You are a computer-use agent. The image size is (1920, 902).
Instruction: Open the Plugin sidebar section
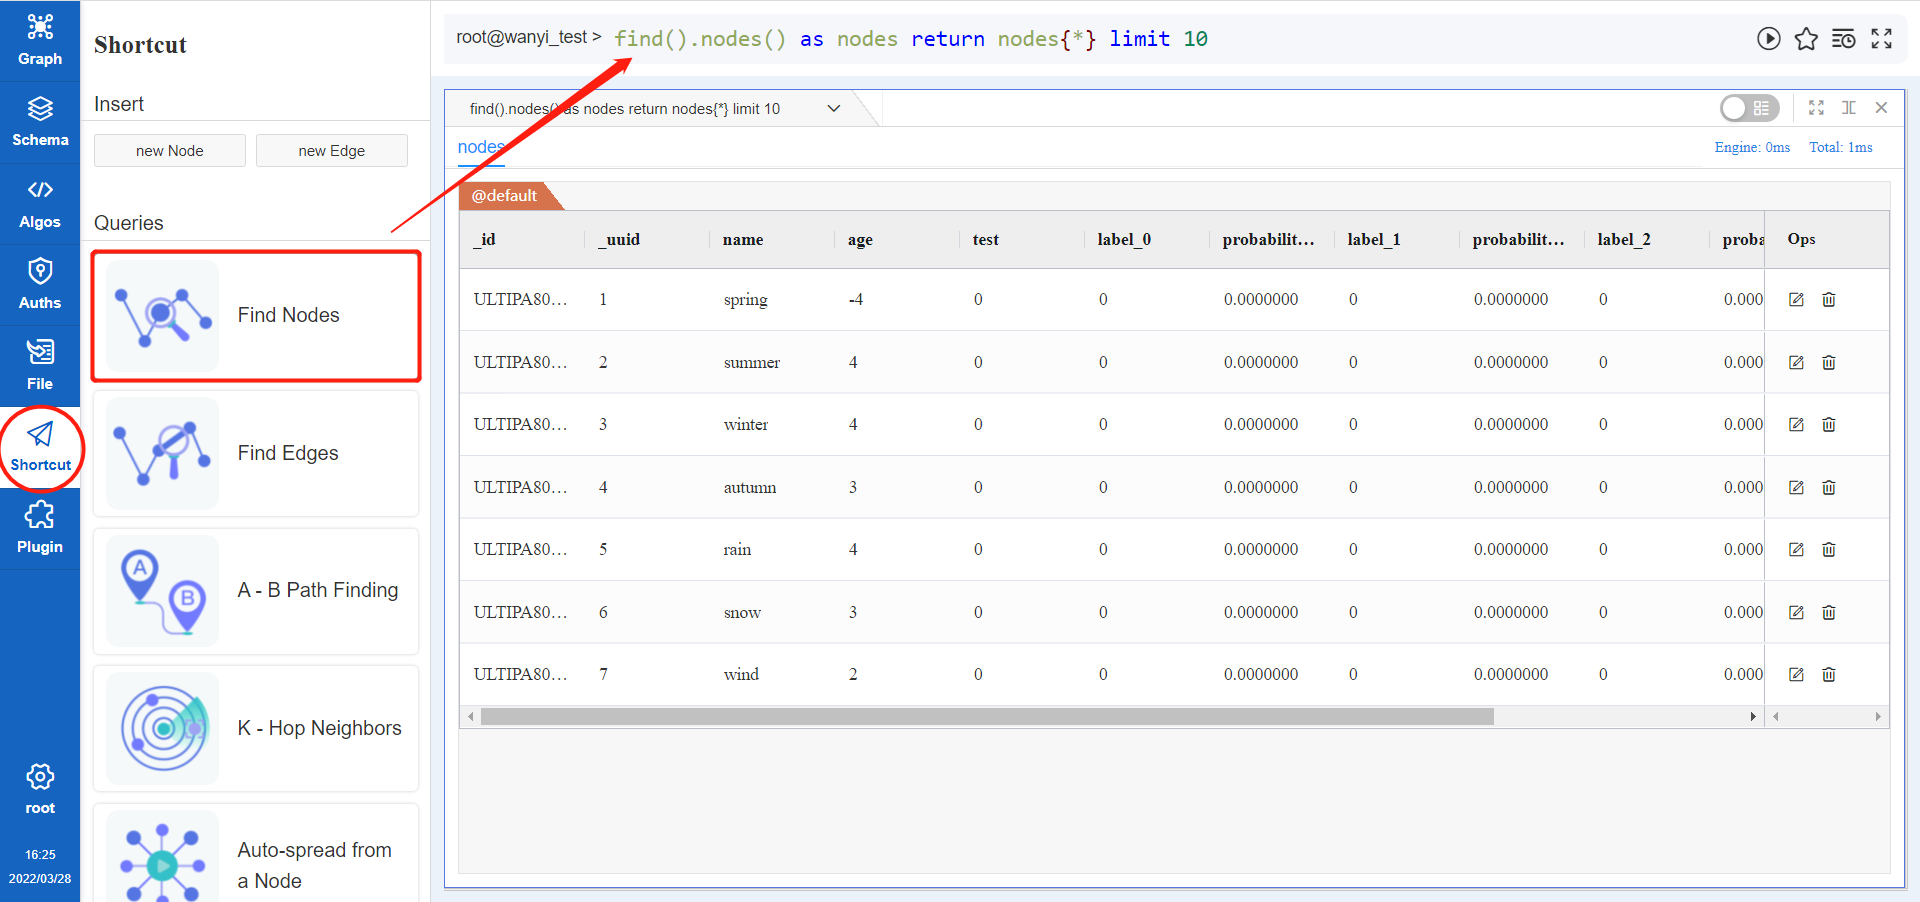click(x=40, y=529)
